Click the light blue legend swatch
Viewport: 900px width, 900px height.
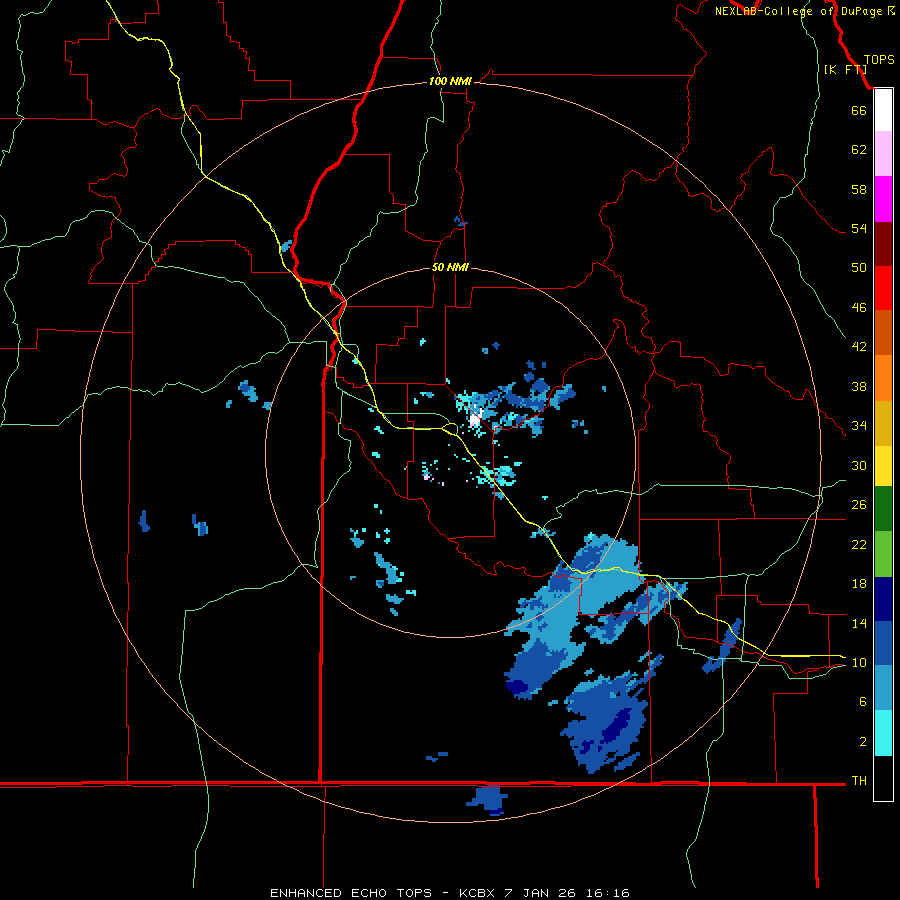click(x=883, y=687)
